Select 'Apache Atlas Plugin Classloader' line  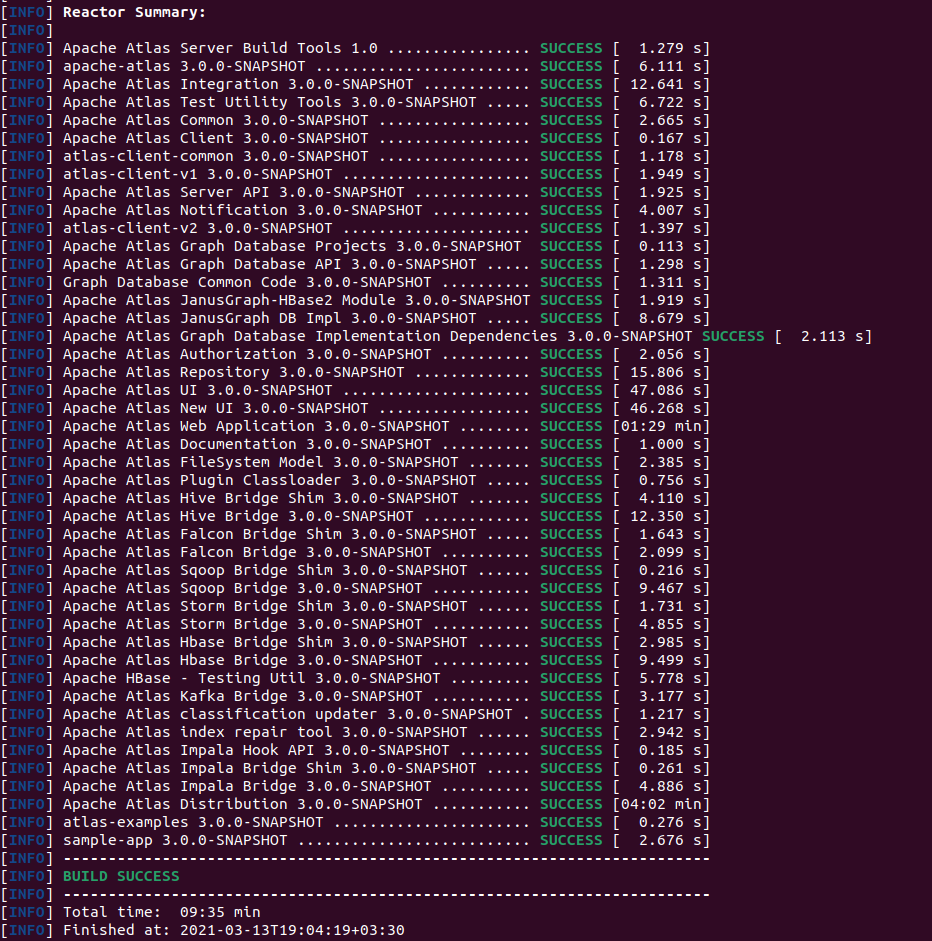(x=269, y=480)
